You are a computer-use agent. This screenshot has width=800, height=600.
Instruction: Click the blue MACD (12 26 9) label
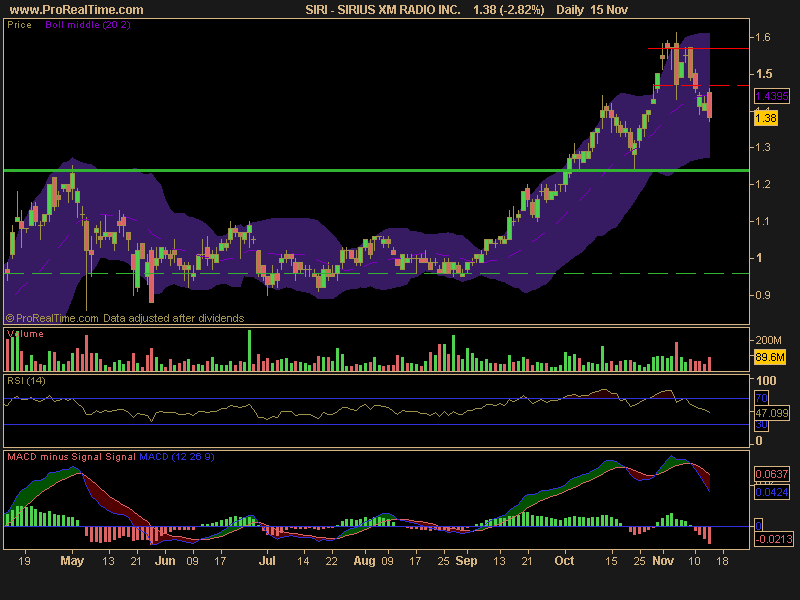[x=177, y=457]
